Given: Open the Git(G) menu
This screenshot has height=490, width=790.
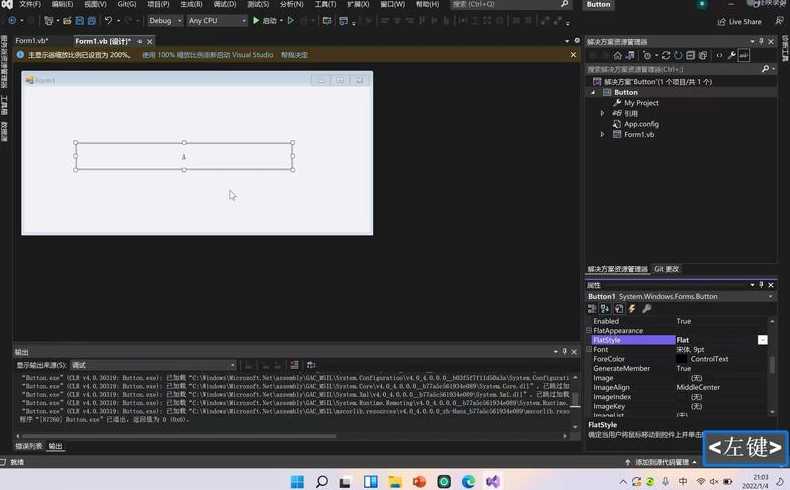Looking at the screenshot, I should click(x=126, y=4).
